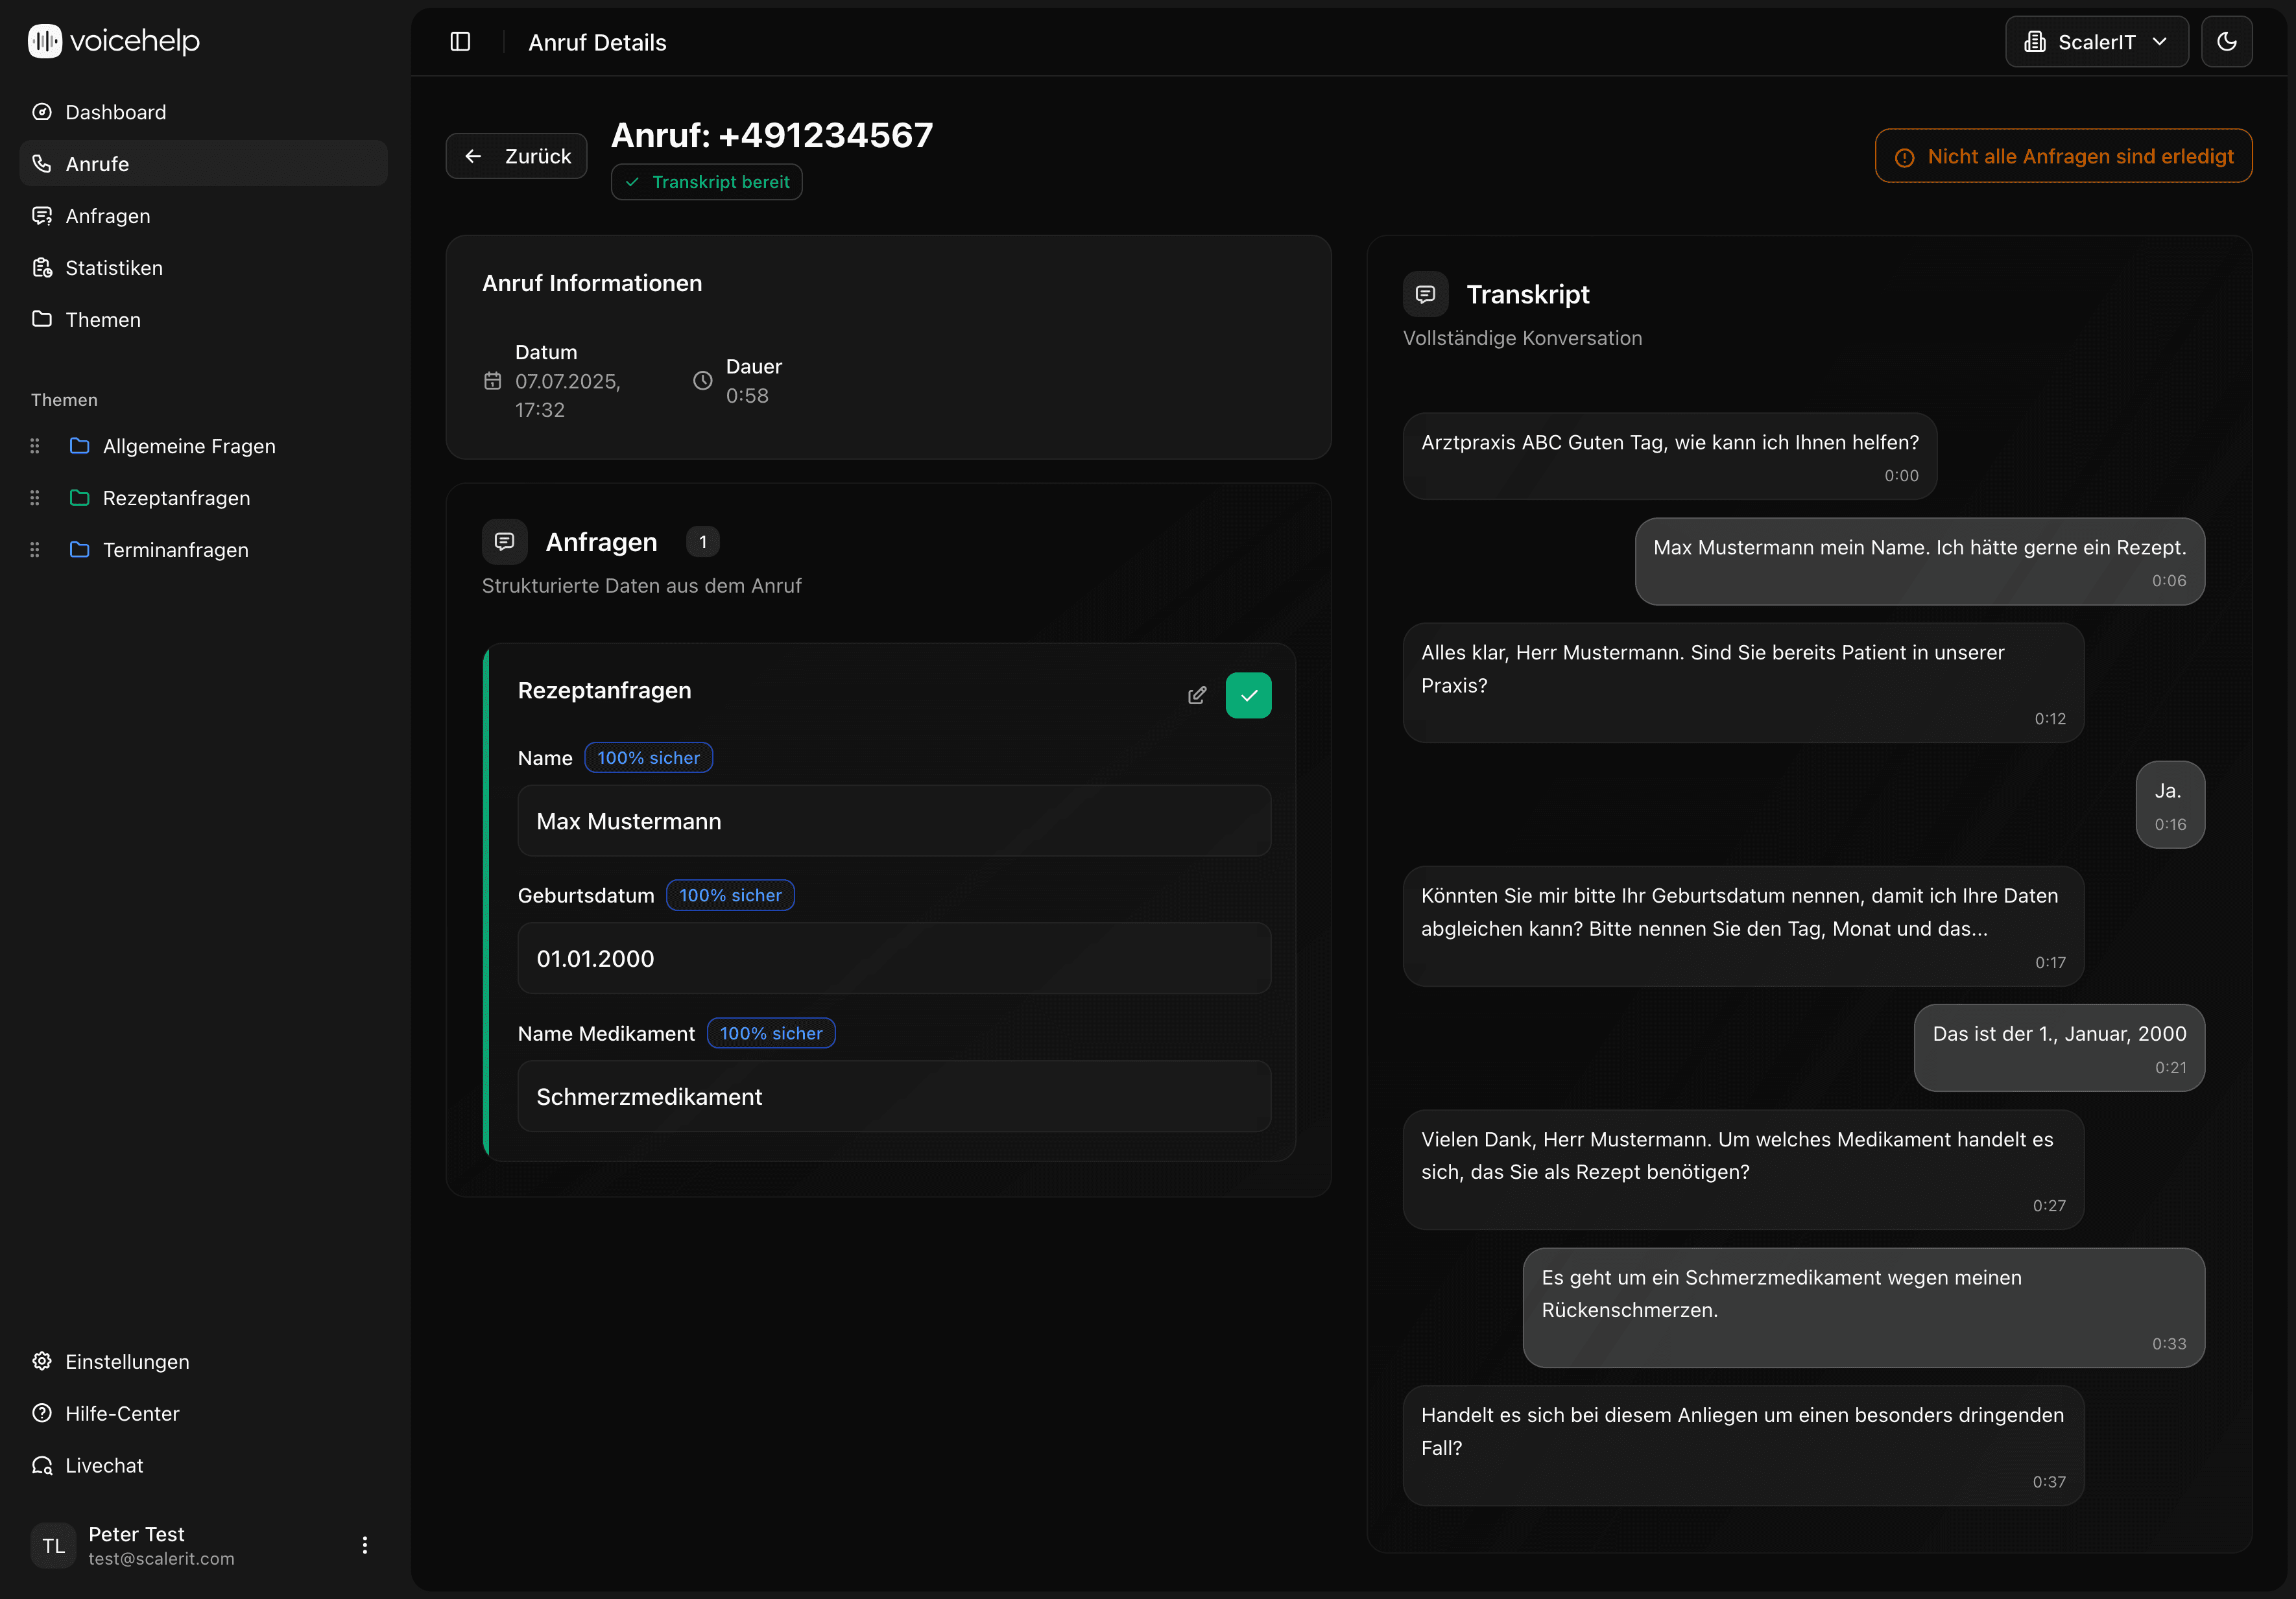Go back with the Zurück button
This screenshot has width=2296, height=1599.
click(x=516, y=156)
